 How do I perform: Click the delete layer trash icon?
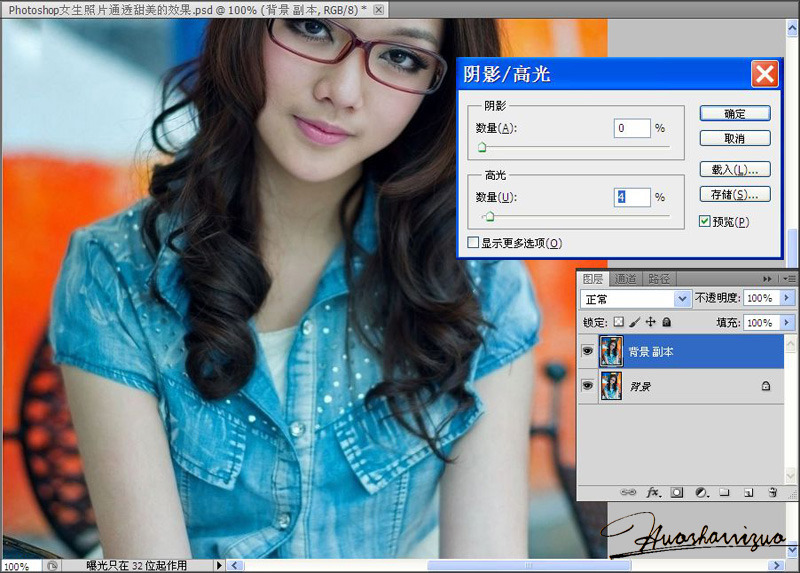[772, 492]
